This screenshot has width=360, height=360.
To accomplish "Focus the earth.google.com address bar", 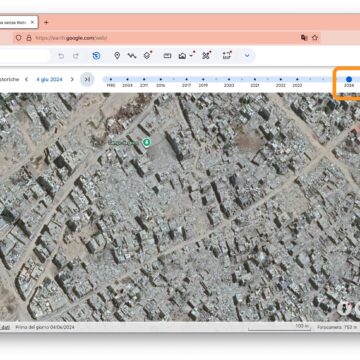I will [167, 38].
